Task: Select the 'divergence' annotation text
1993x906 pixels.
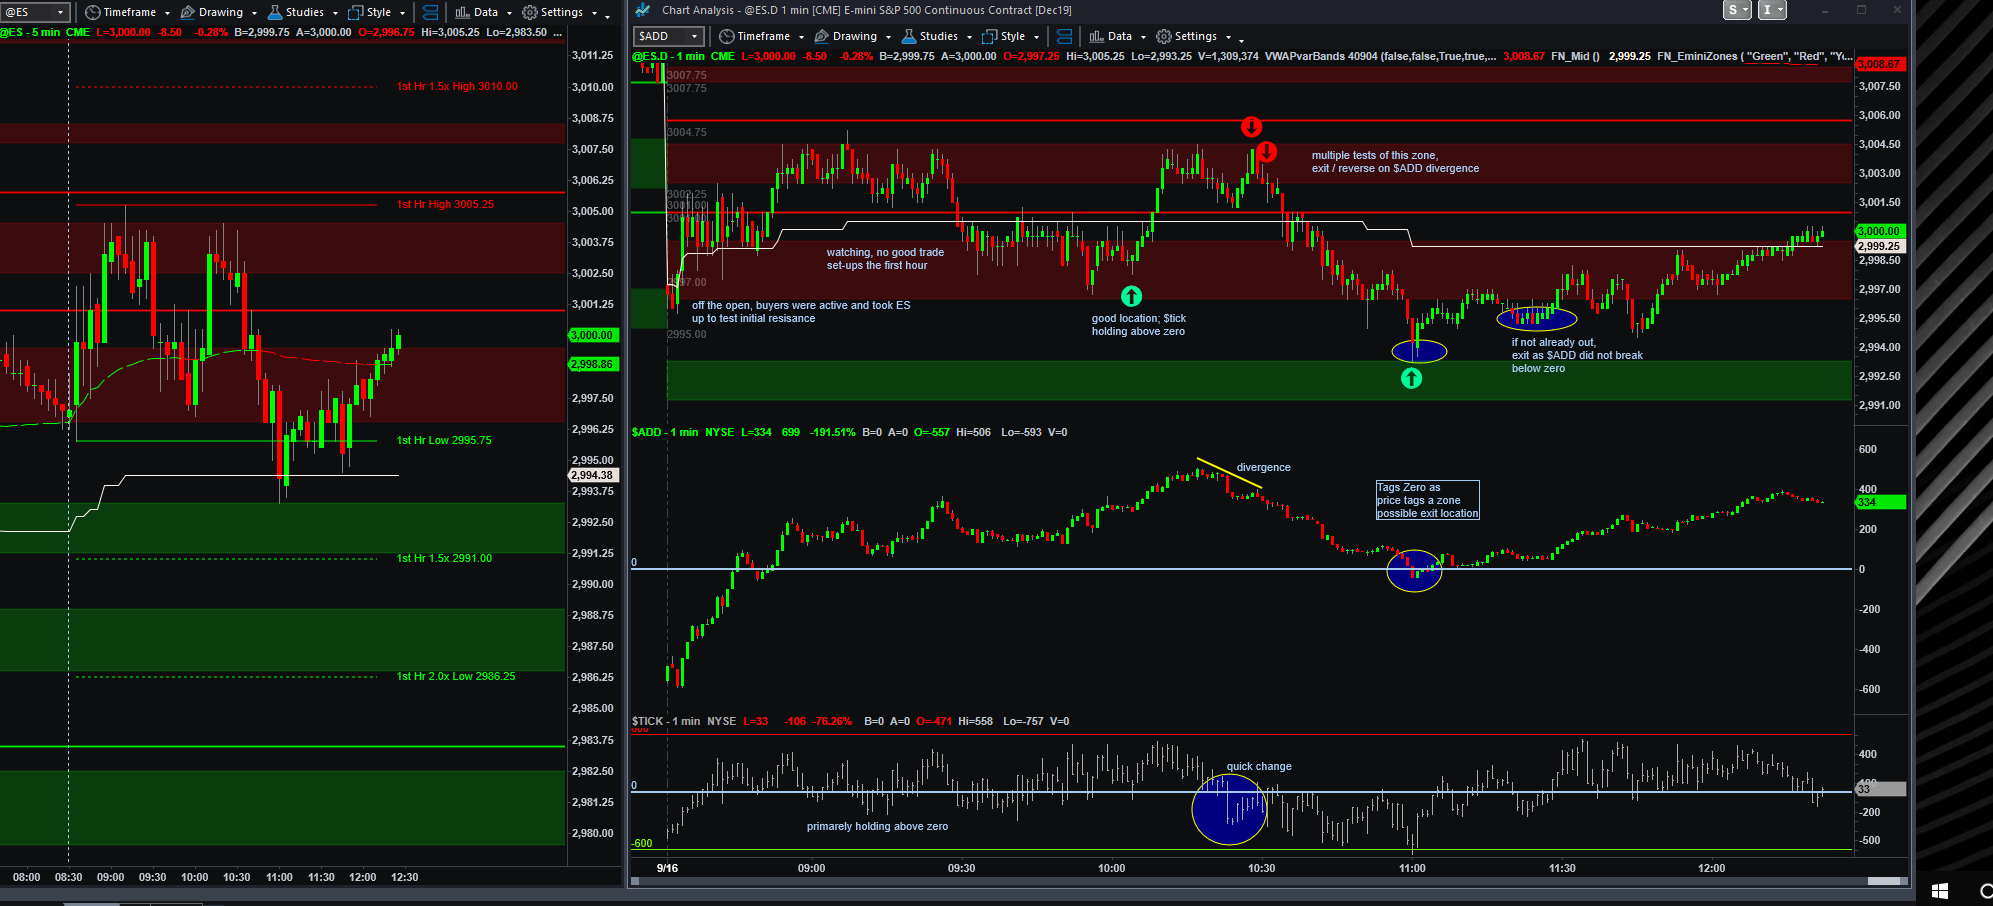Action: coord(1263,467)
